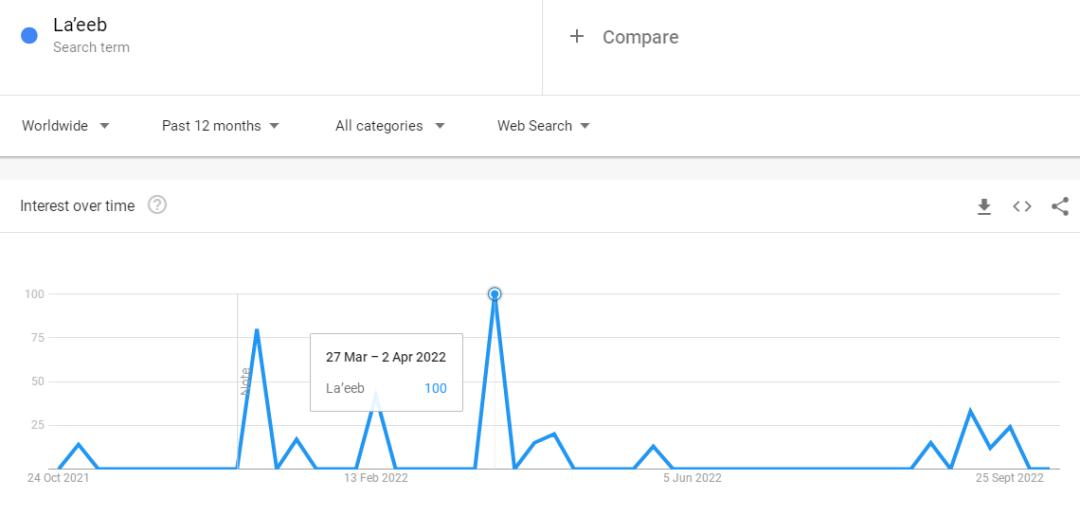Download the interest over time CSV
This screenshot has height=532, width=1080.
click(984, 206)
